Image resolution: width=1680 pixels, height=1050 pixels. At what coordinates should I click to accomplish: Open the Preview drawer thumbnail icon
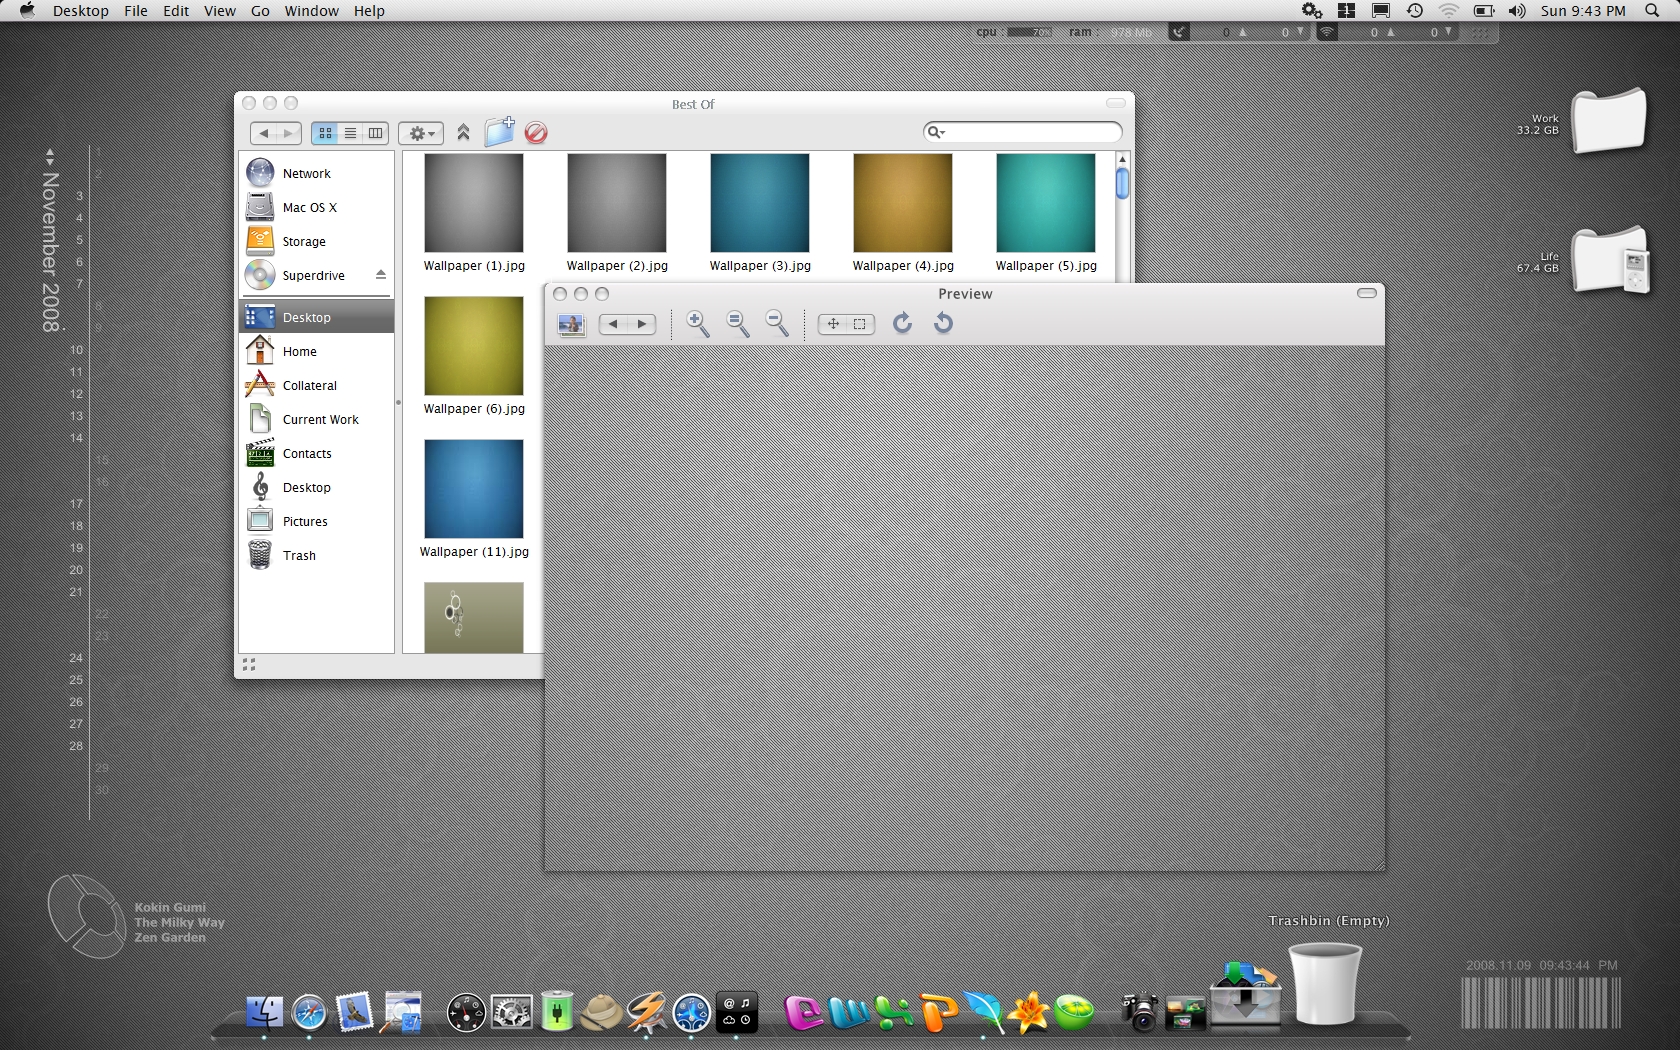tap(571, 324)
